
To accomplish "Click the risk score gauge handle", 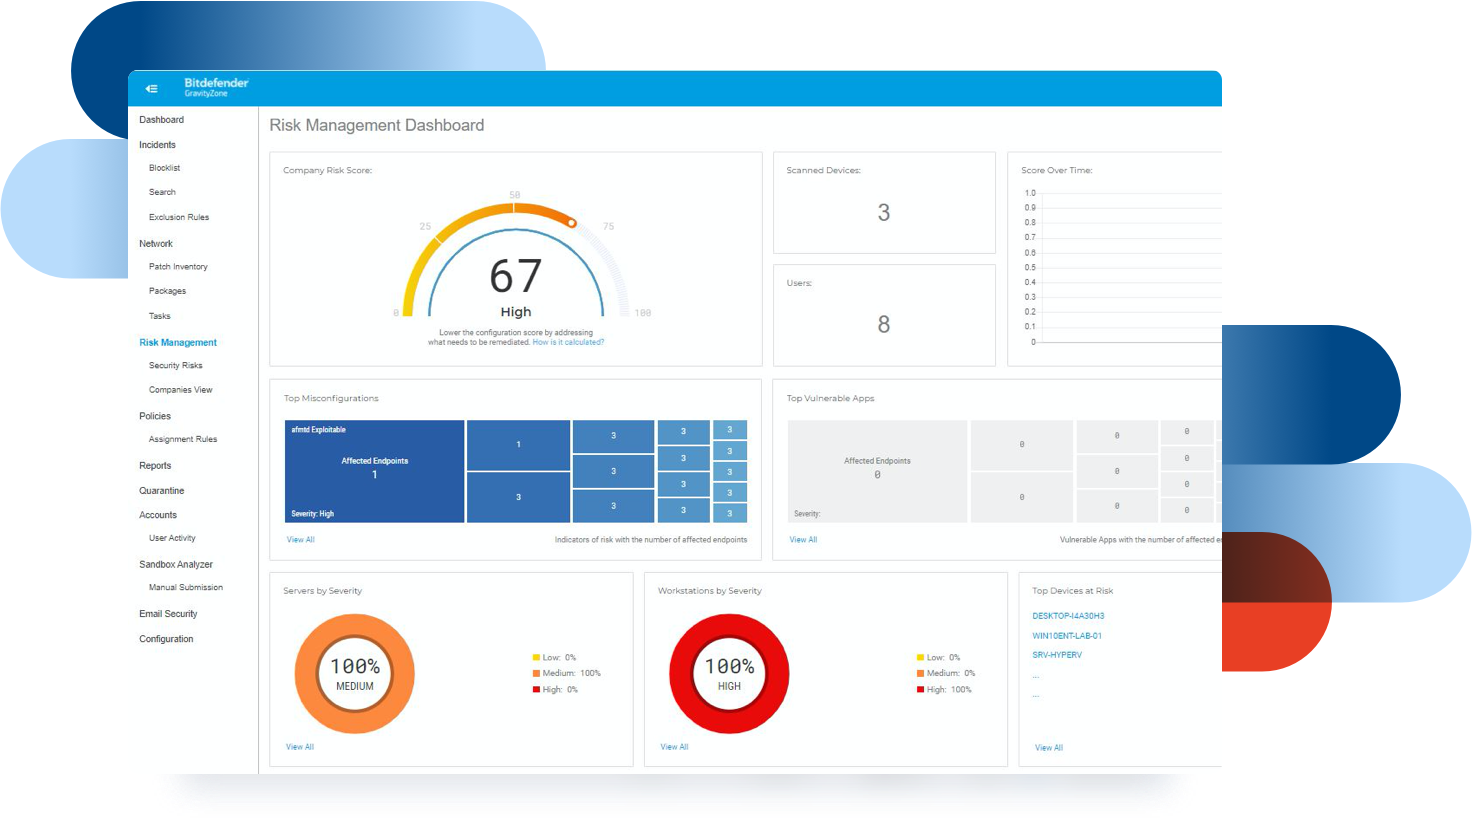I will click(572, 223).
